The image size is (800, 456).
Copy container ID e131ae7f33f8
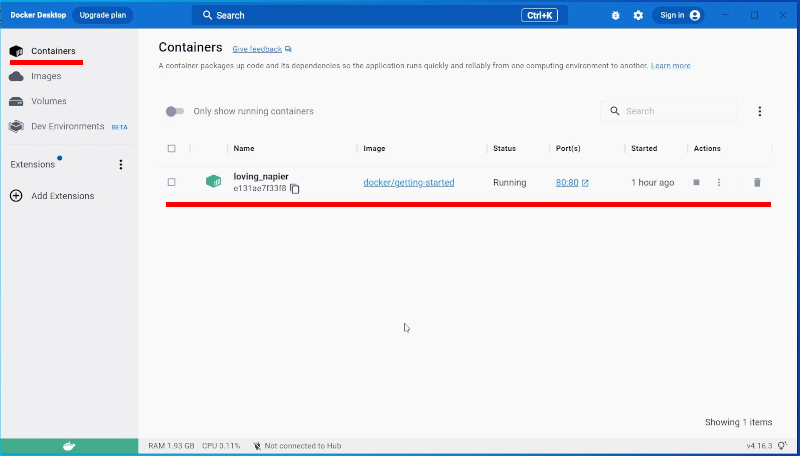coord(295,189)
